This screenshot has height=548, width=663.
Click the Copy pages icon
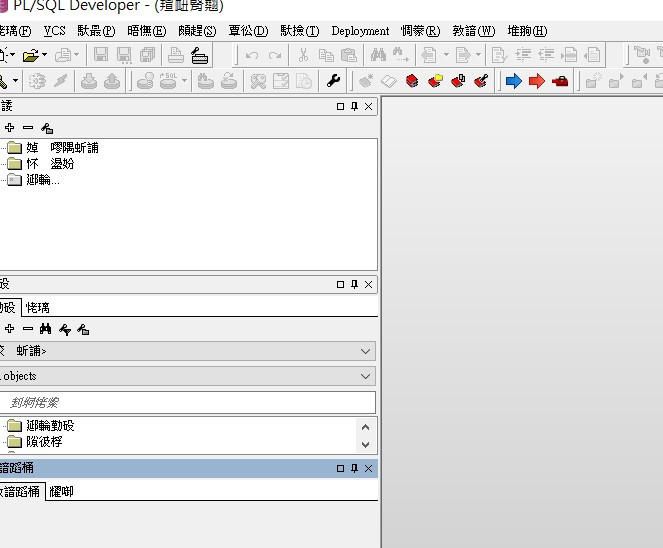(326, 55)
